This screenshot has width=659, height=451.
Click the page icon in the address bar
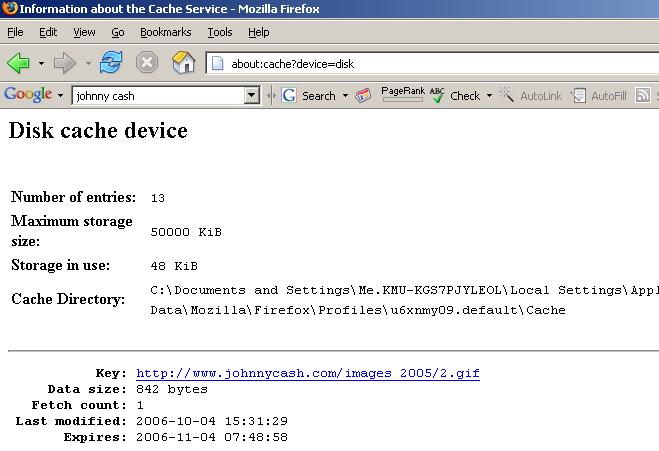[217, 63]
